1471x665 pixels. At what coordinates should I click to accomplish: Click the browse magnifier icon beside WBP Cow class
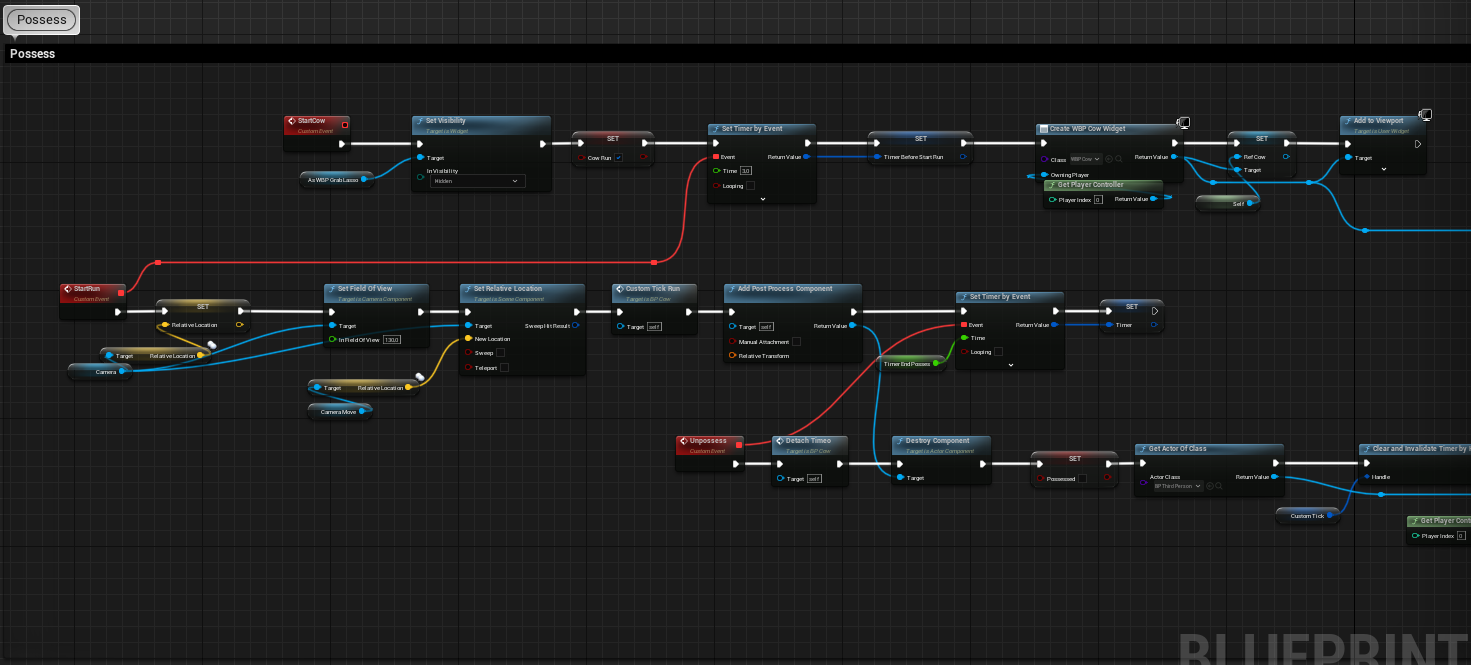1119,159
